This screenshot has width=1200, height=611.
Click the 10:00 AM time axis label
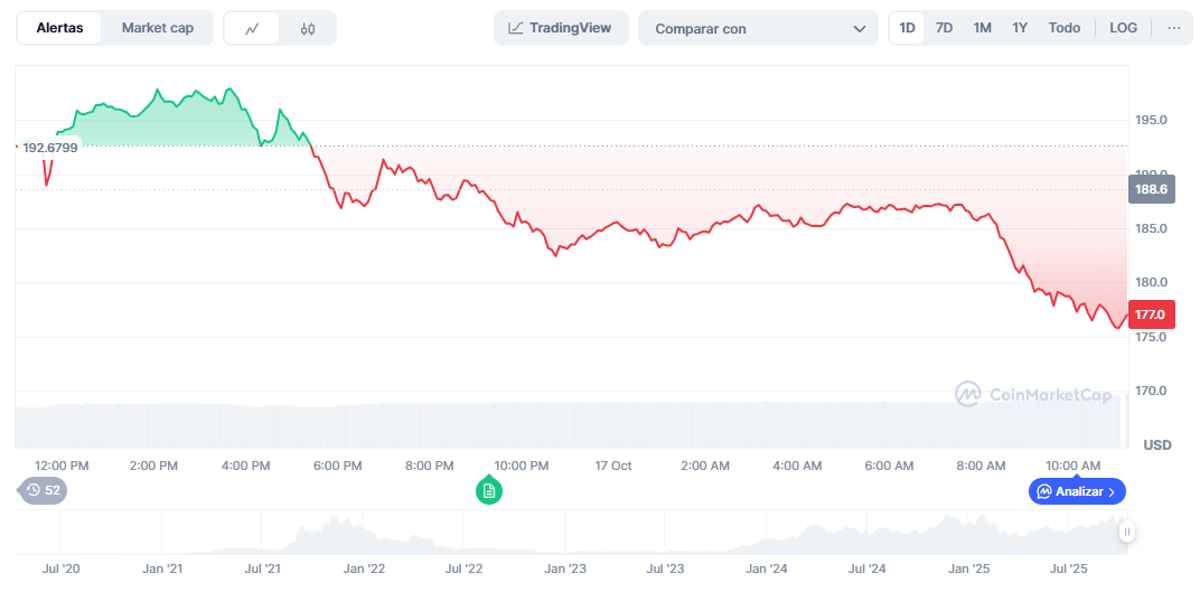pos(1073,466)
